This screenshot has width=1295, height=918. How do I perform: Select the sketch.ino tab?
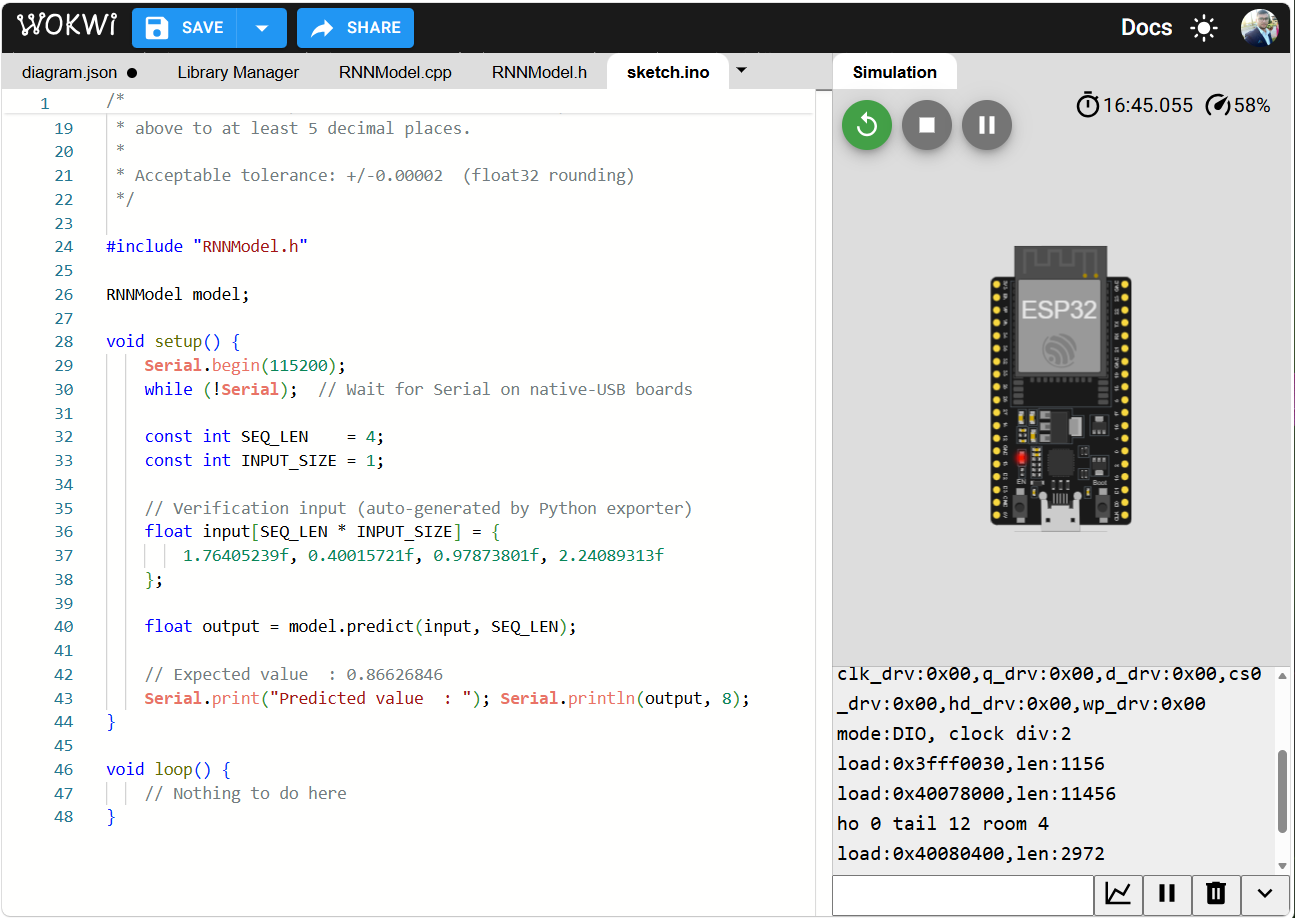(668, 72)
